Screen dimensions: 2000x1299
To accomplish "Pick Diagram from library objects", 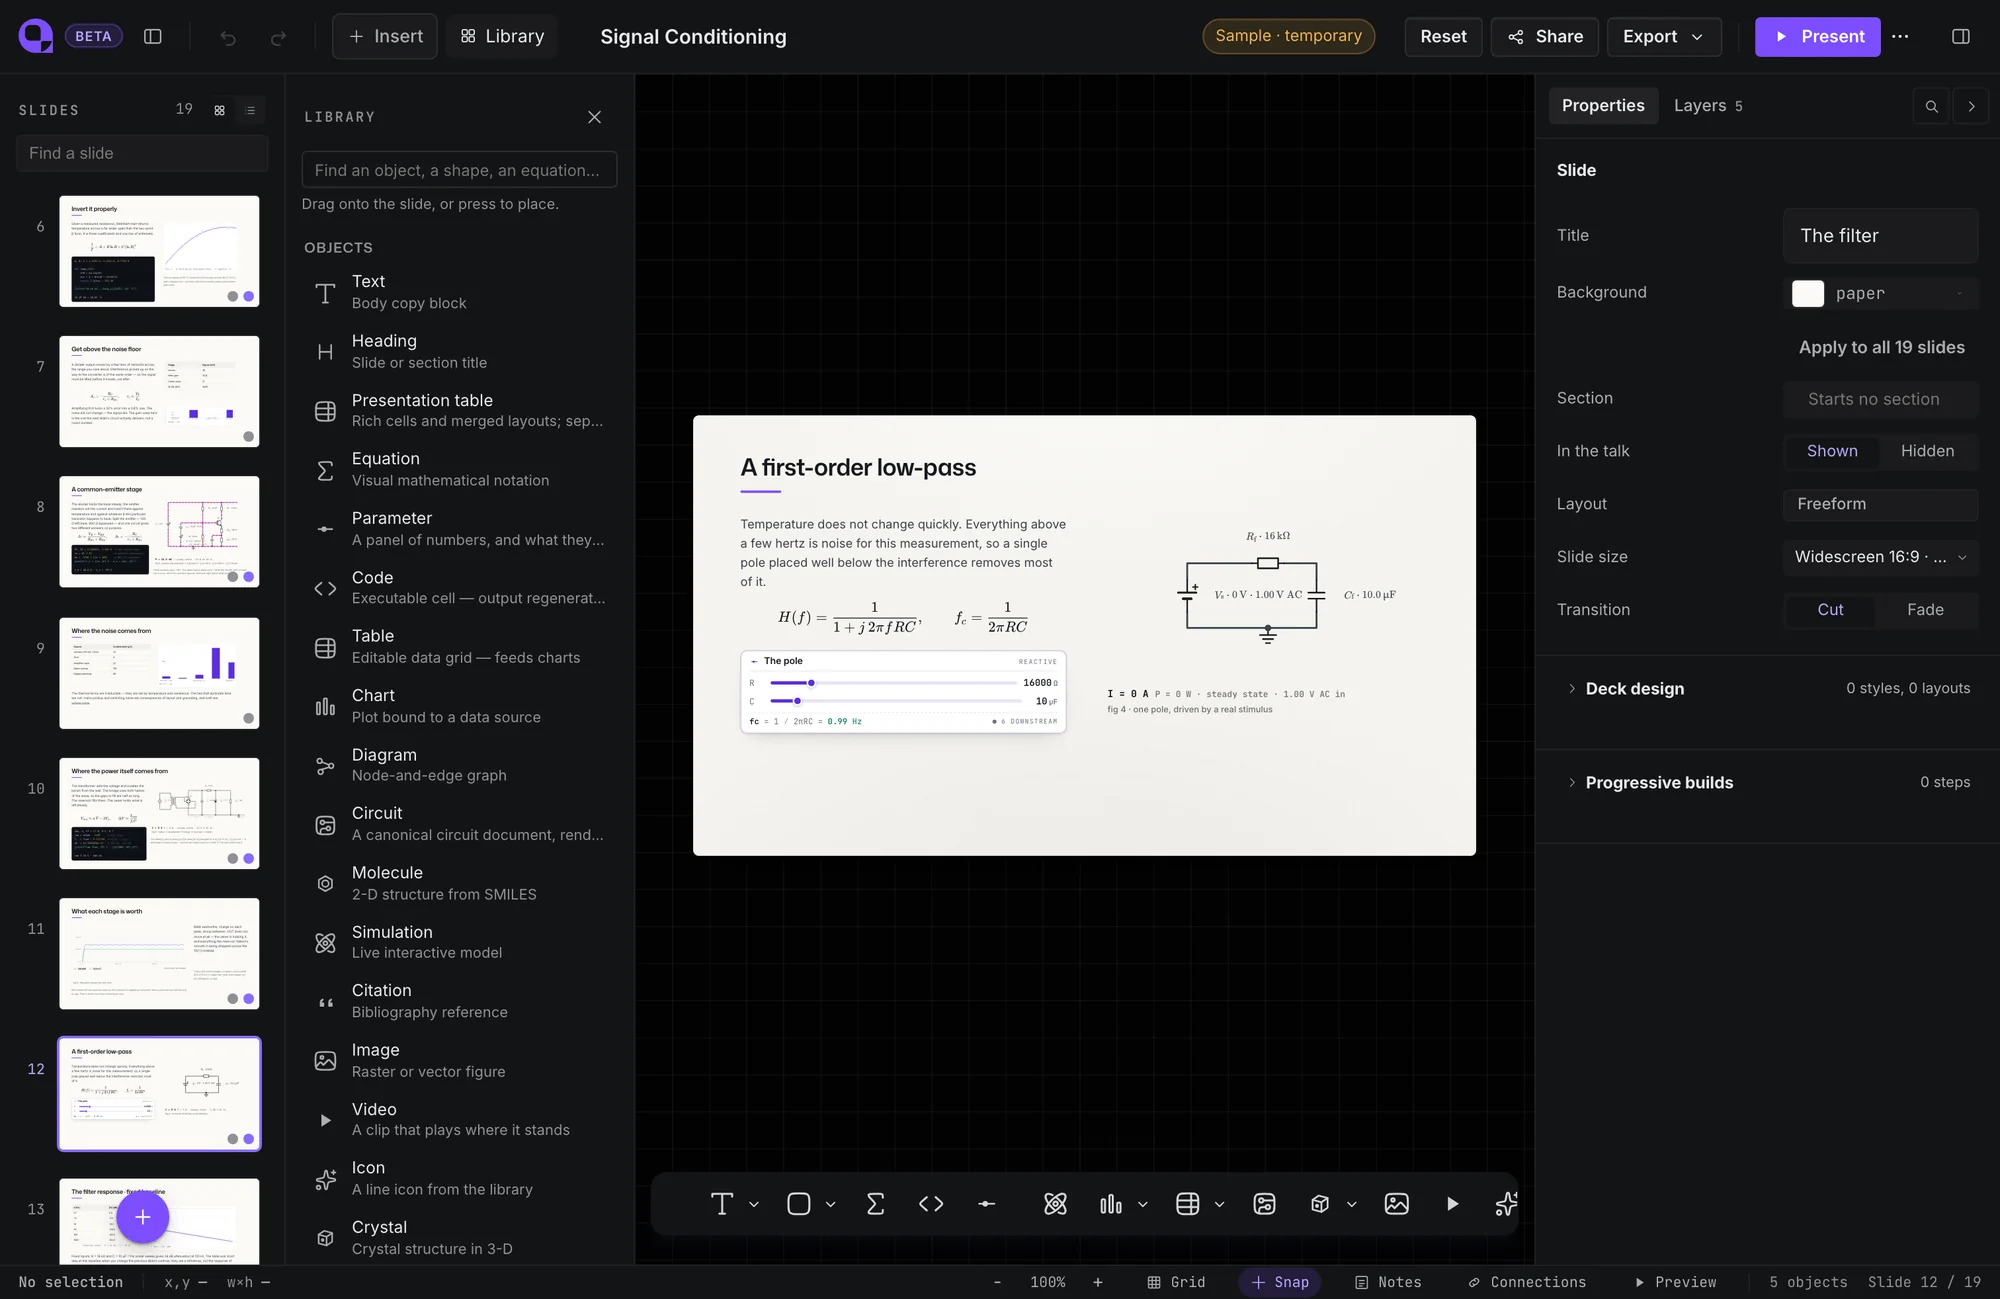I will 459,765.
